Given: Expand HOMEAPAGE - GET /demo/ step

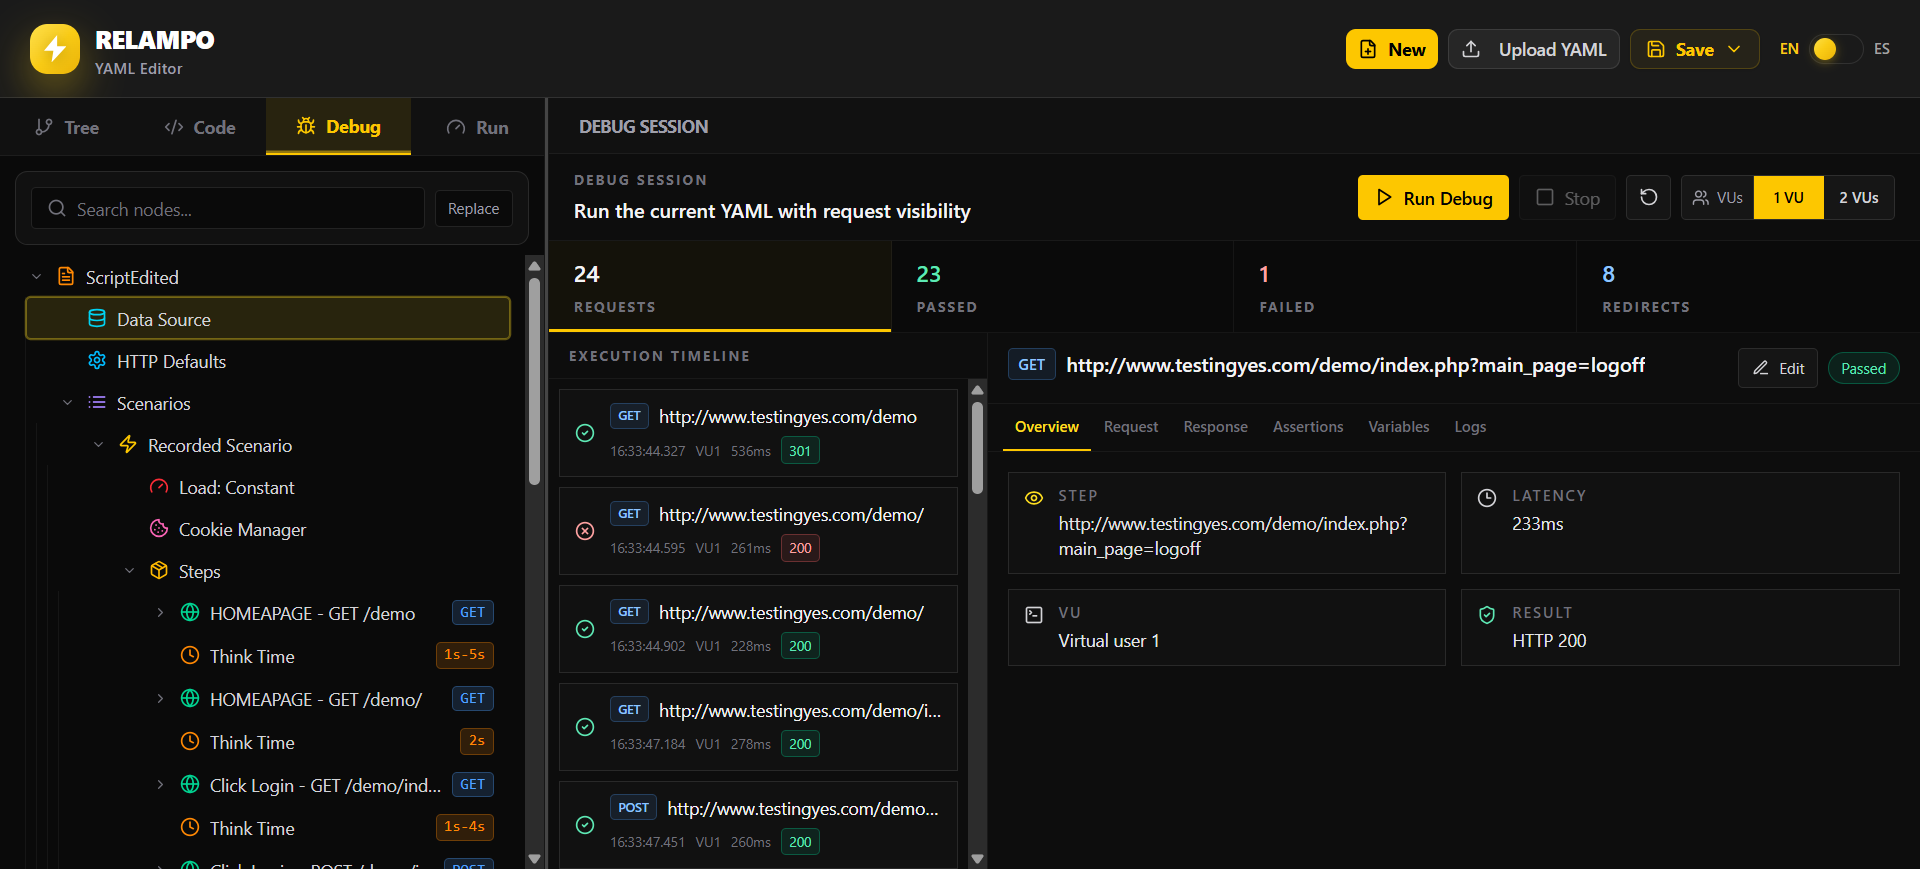Looking at the screenshot, I should [160, 699].
